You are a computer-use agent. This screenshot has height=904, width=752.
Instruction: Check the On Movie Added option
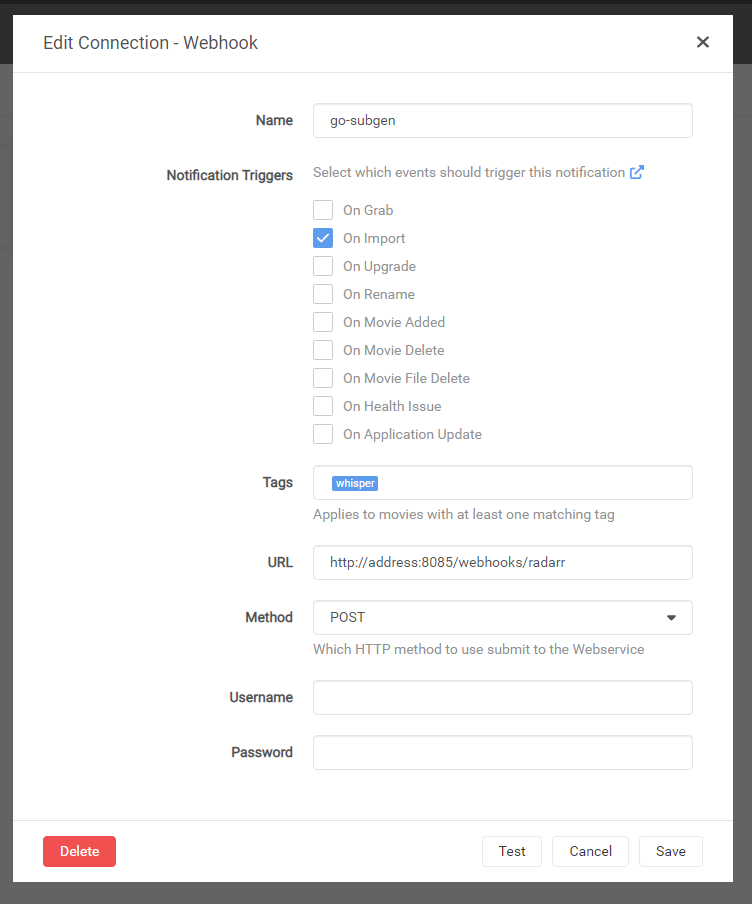pyautogui.click(x=323, y=322)
